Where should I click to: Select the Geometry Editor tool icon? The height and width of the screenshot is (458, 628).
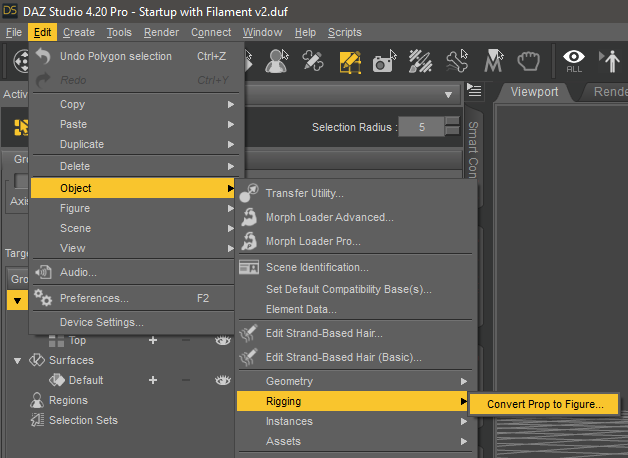pos(350,62)
